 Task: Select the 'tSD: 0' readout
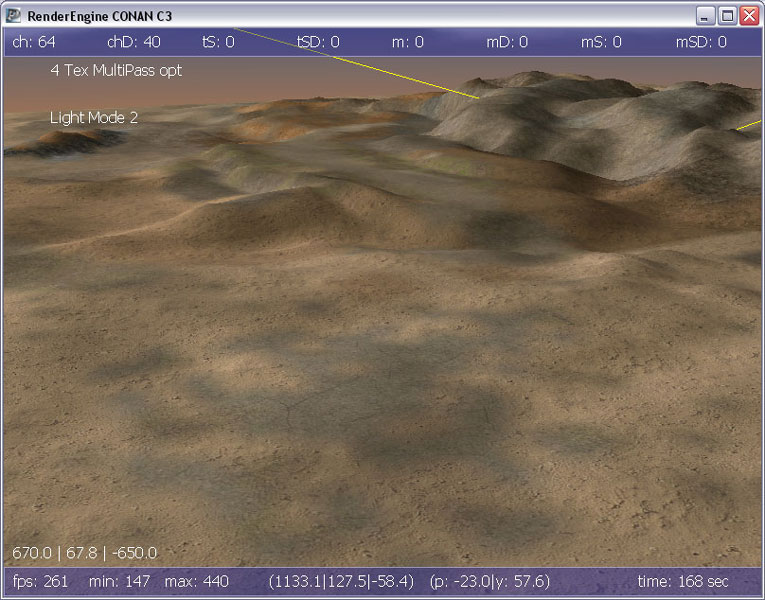318,42
